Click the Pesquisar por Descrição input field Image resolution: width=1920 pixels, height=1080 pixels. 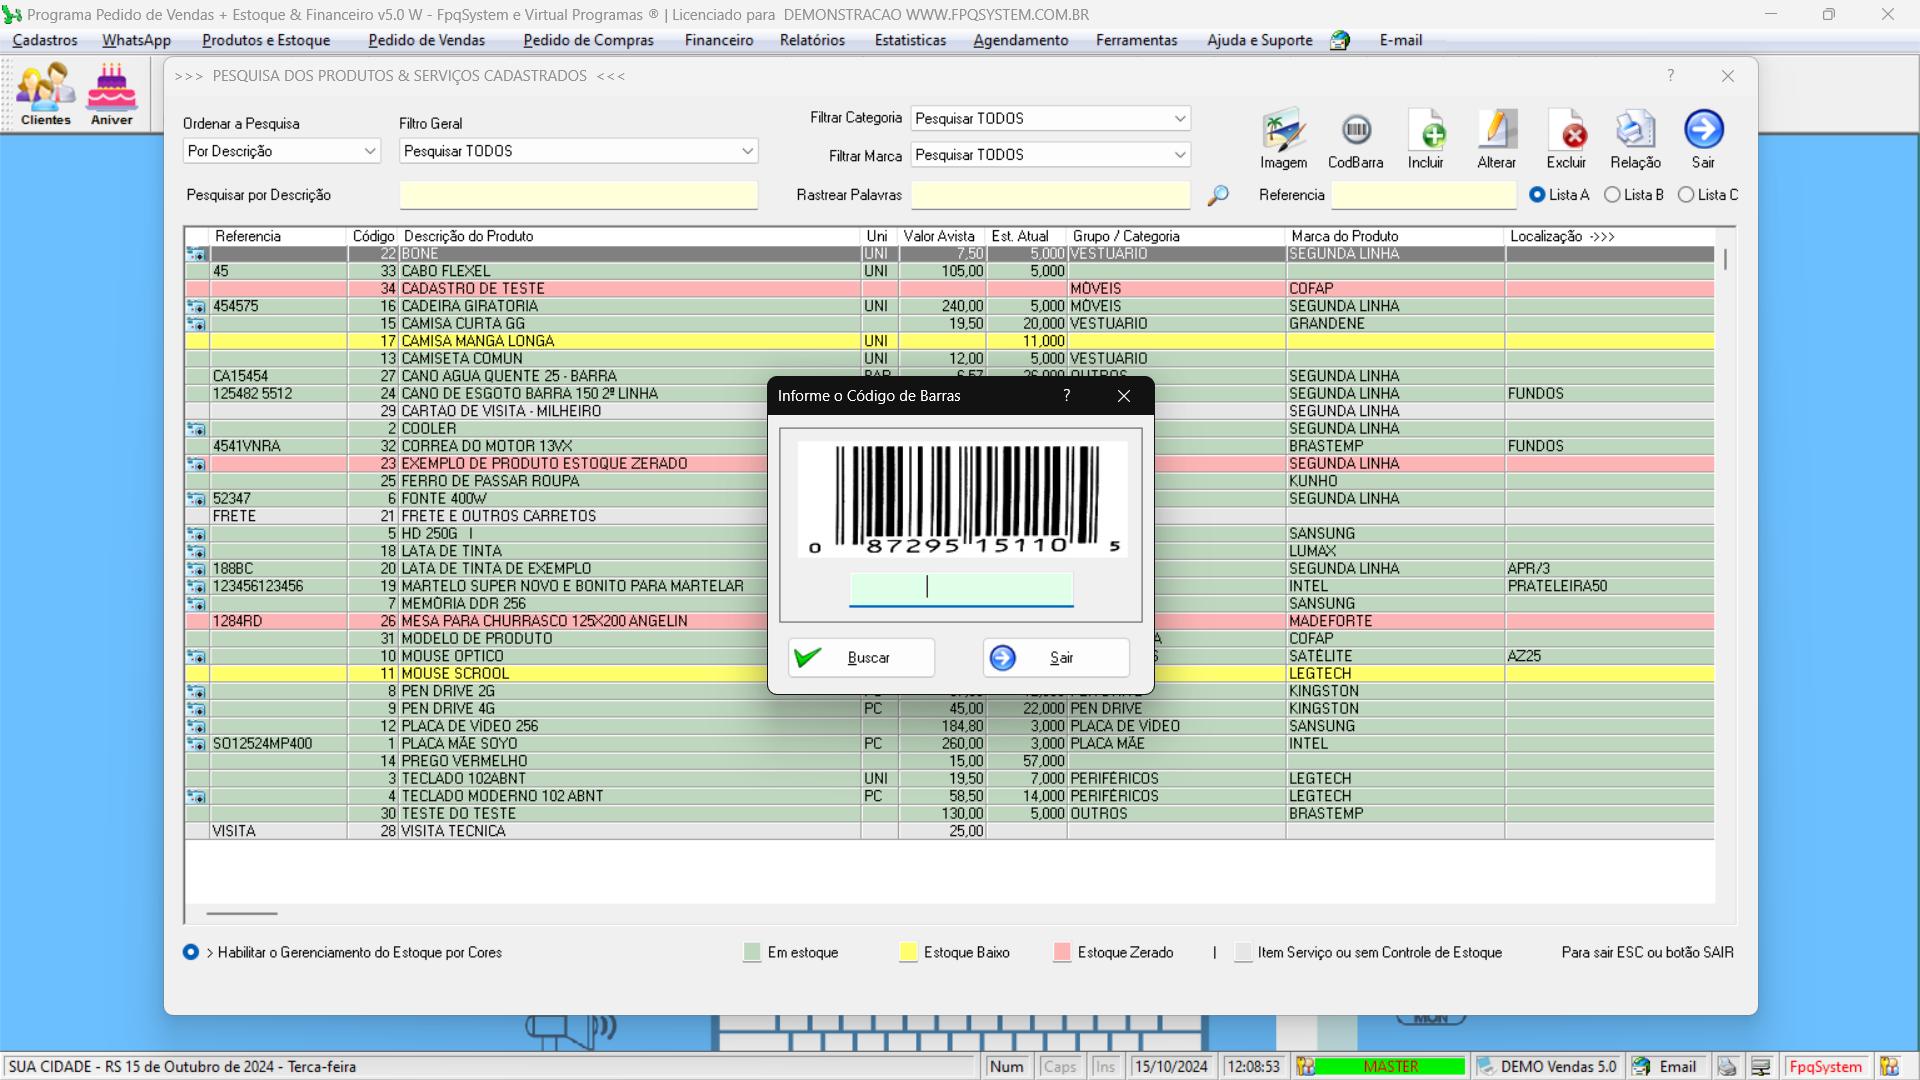(579, 195)
